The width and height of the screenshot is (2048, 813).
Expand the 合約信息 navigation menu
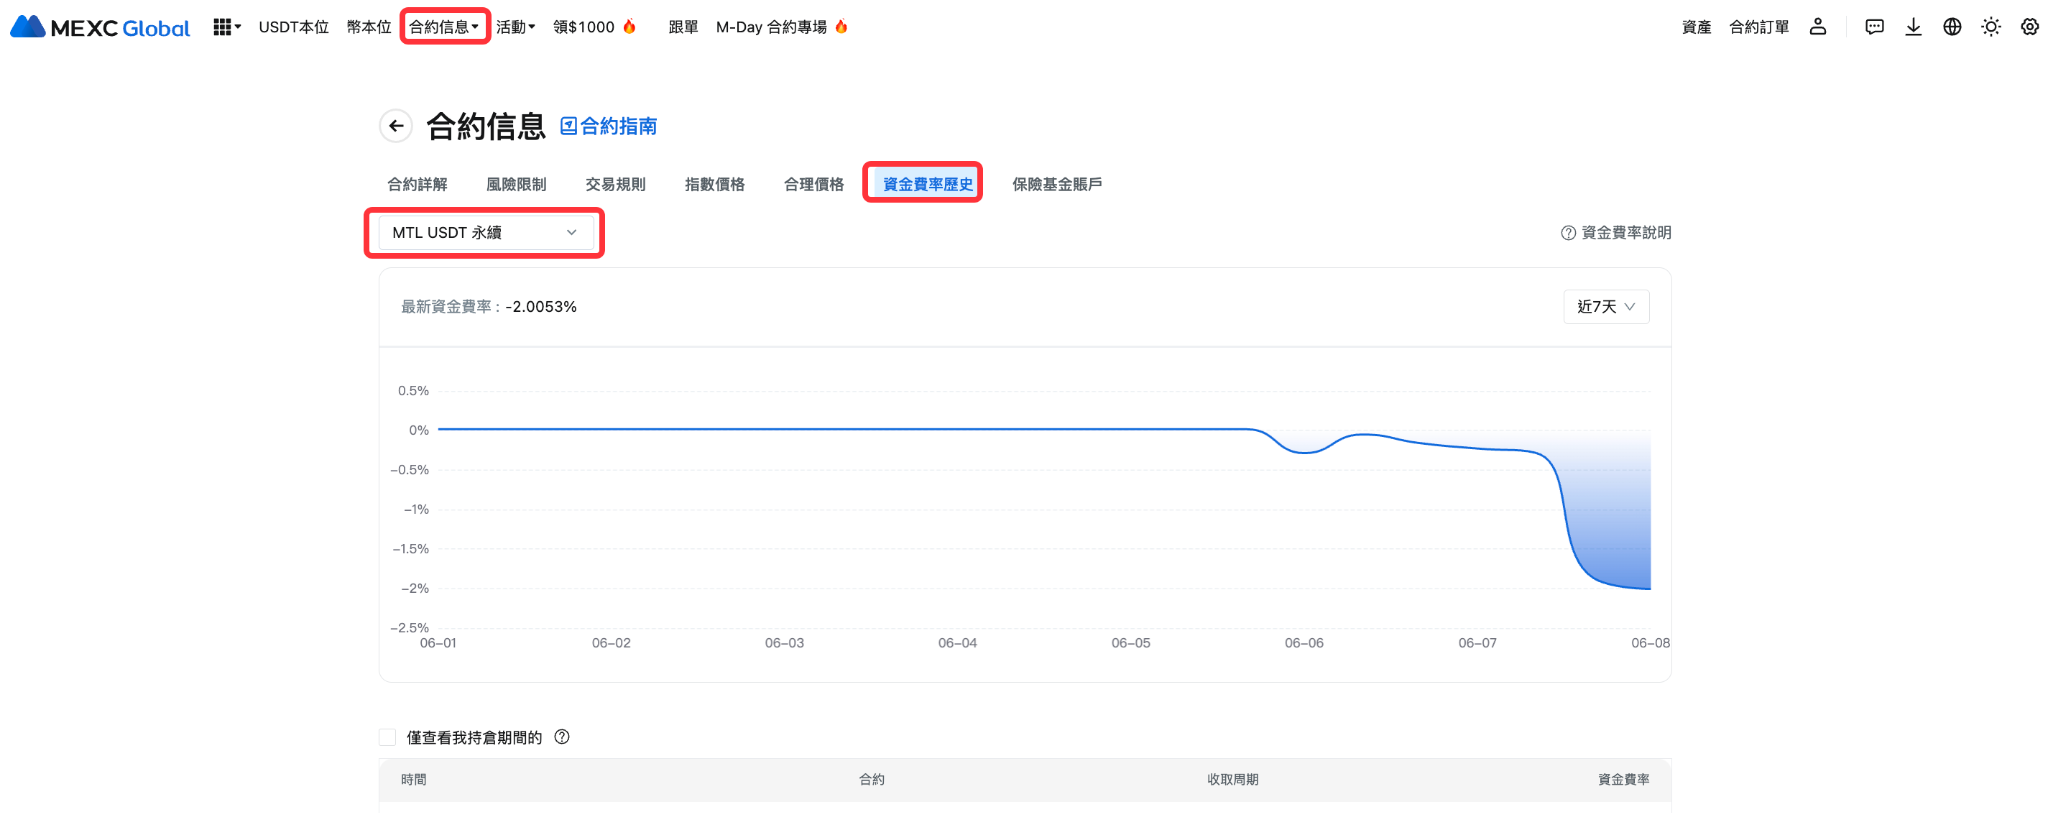click(444, 27)
